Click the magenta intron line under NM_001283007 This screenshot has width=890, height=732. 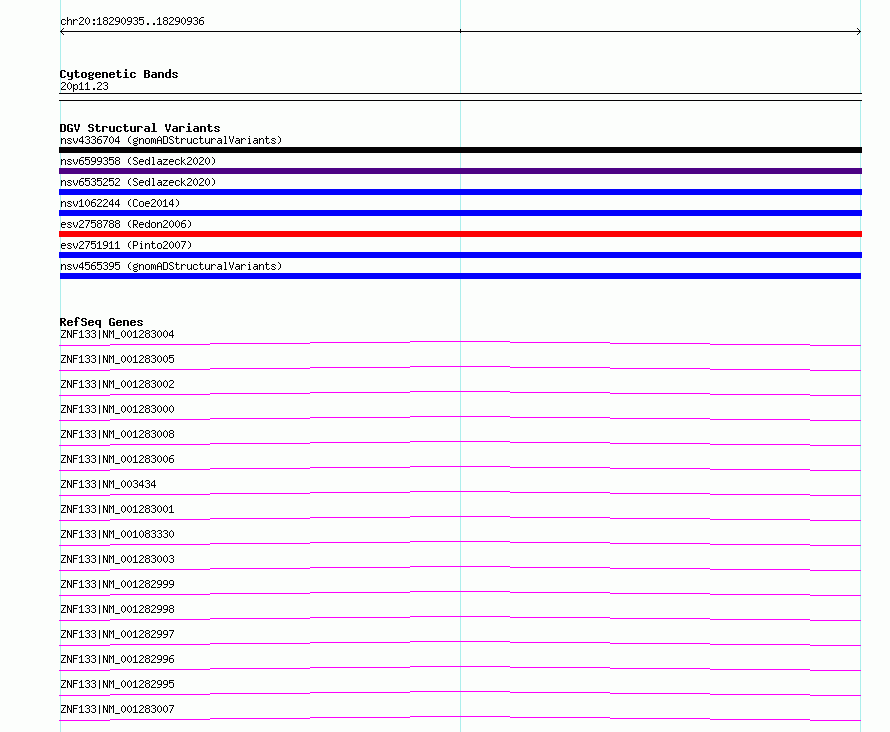(x=460, y=717)
